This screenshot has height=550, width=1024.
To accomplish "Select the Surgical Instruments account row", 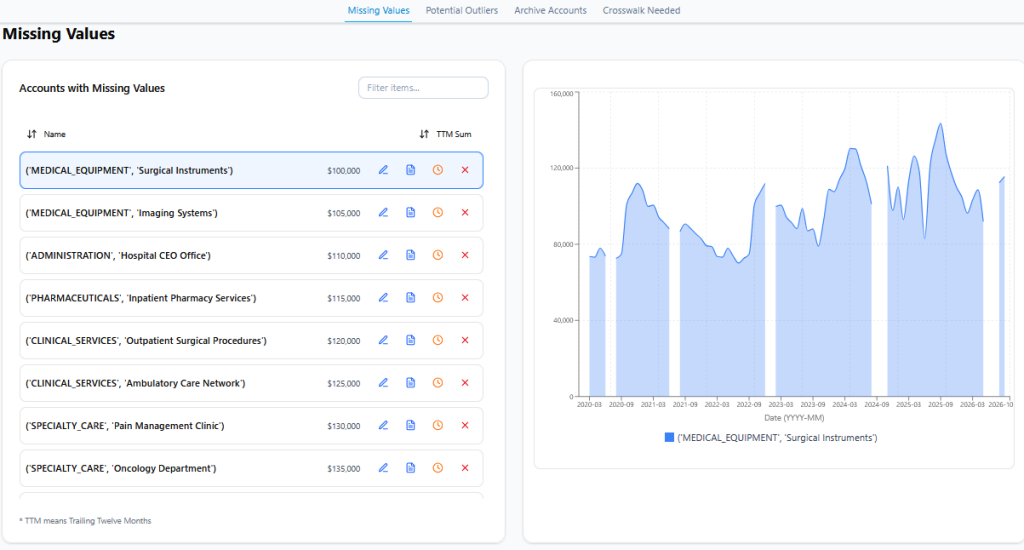I will 251,170.
